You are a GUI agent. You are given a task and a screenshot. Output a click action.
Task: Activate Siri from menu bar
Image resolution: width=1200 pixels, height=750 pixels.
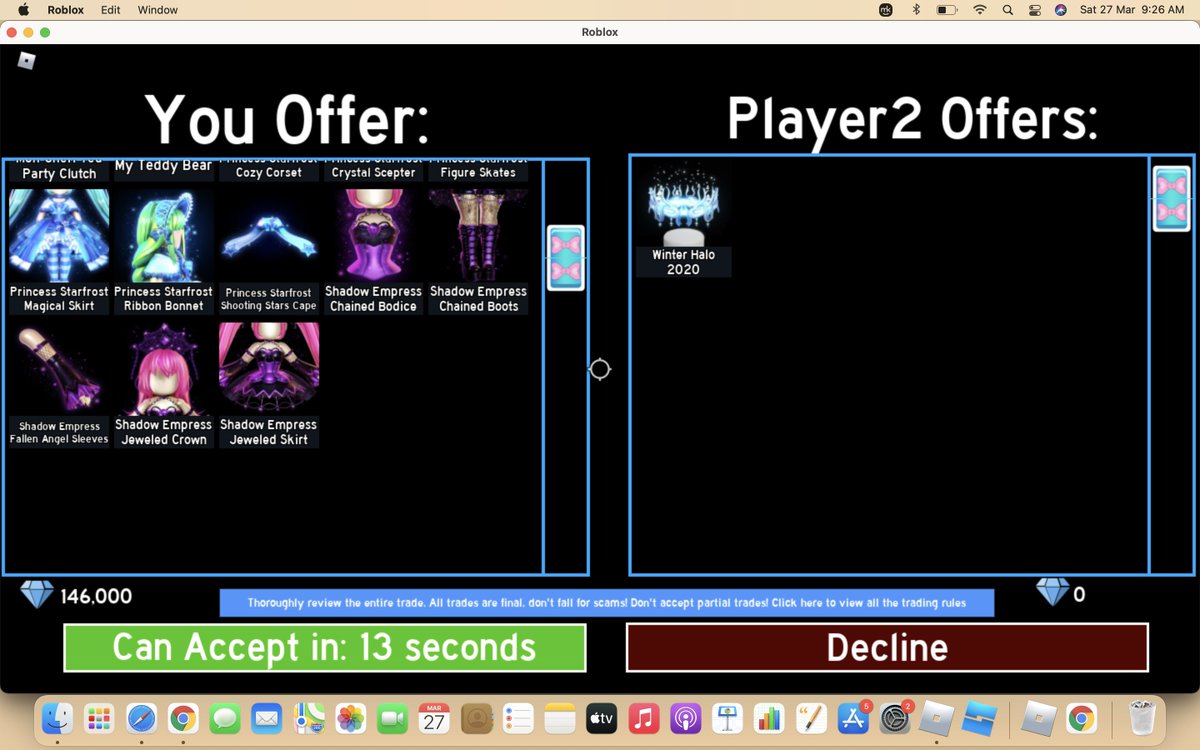pyautogui.click(x=1060, y=10)
